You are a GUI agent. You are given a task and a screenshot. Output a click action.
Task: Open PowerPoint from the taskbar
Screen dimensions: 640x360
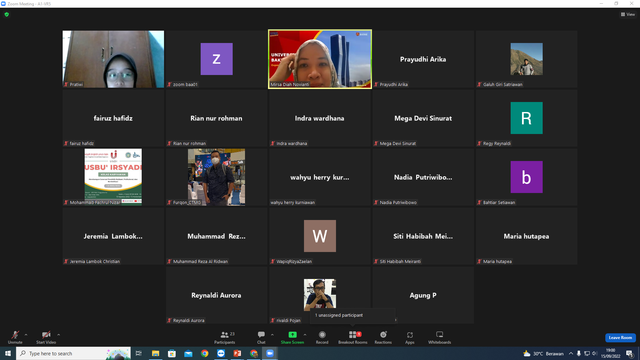point(237,353)
